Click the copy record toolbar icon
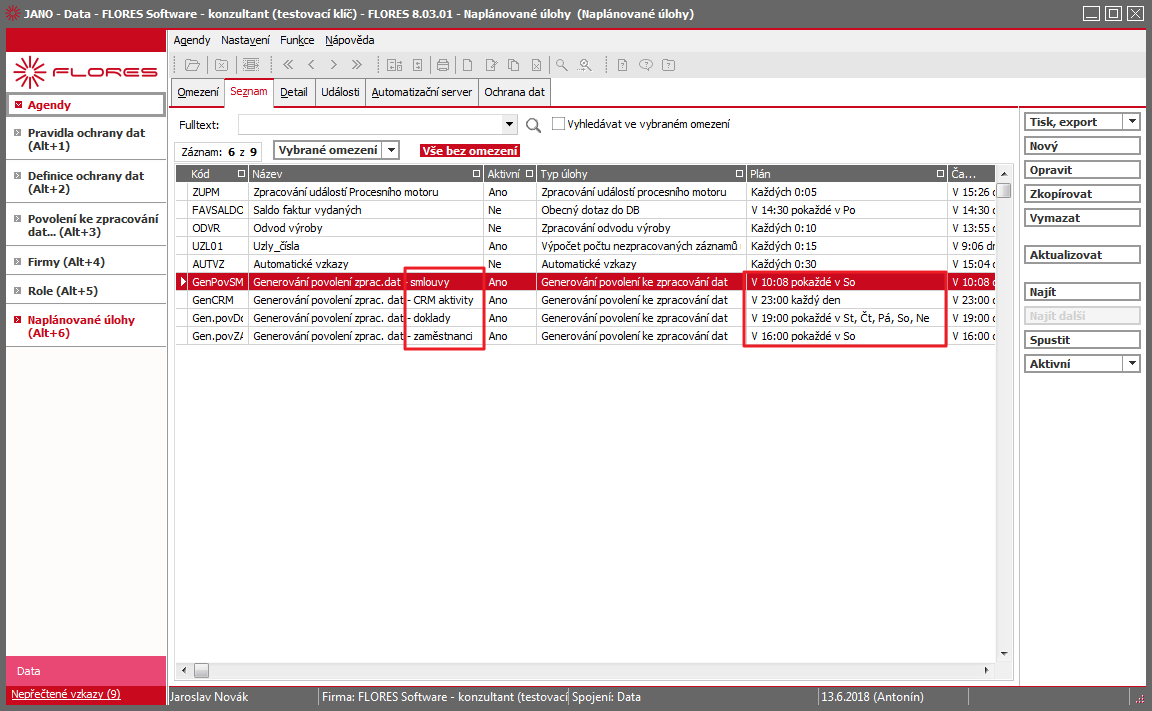1152x711 pixels. tap(514, 65)
